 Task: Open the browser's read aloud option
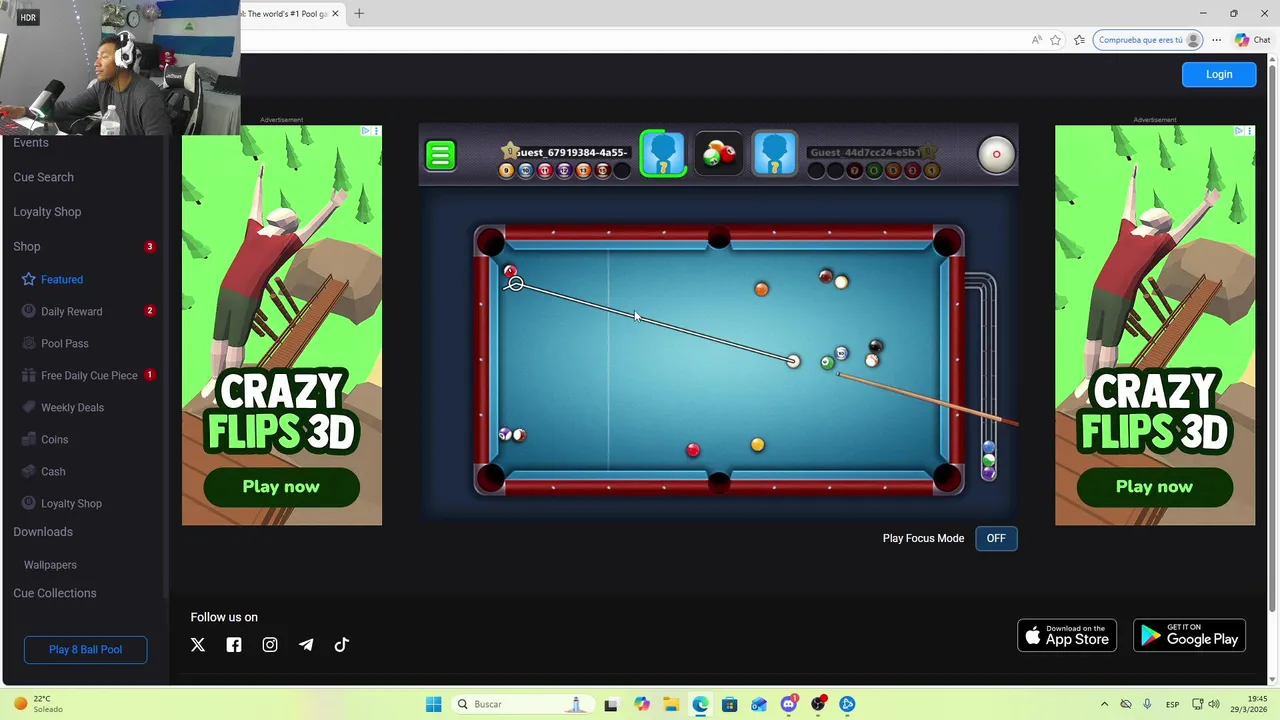coord(1036,40)
